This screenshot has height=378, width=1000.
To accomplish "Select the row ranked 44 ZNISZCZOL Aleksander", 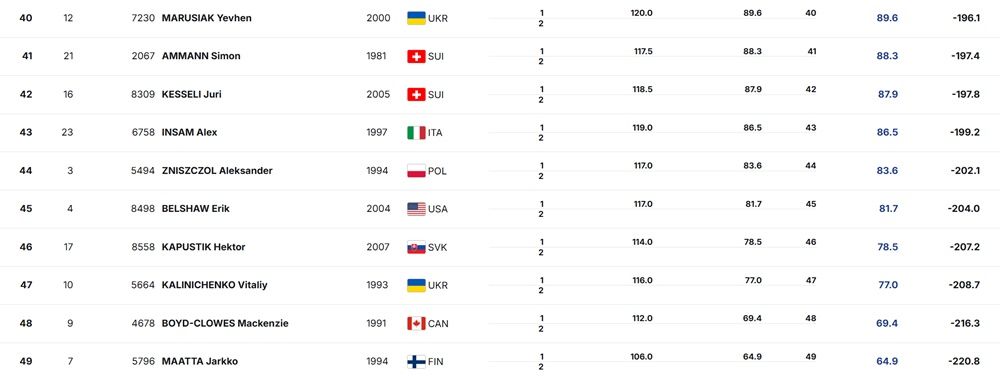I will coord(500,171).
